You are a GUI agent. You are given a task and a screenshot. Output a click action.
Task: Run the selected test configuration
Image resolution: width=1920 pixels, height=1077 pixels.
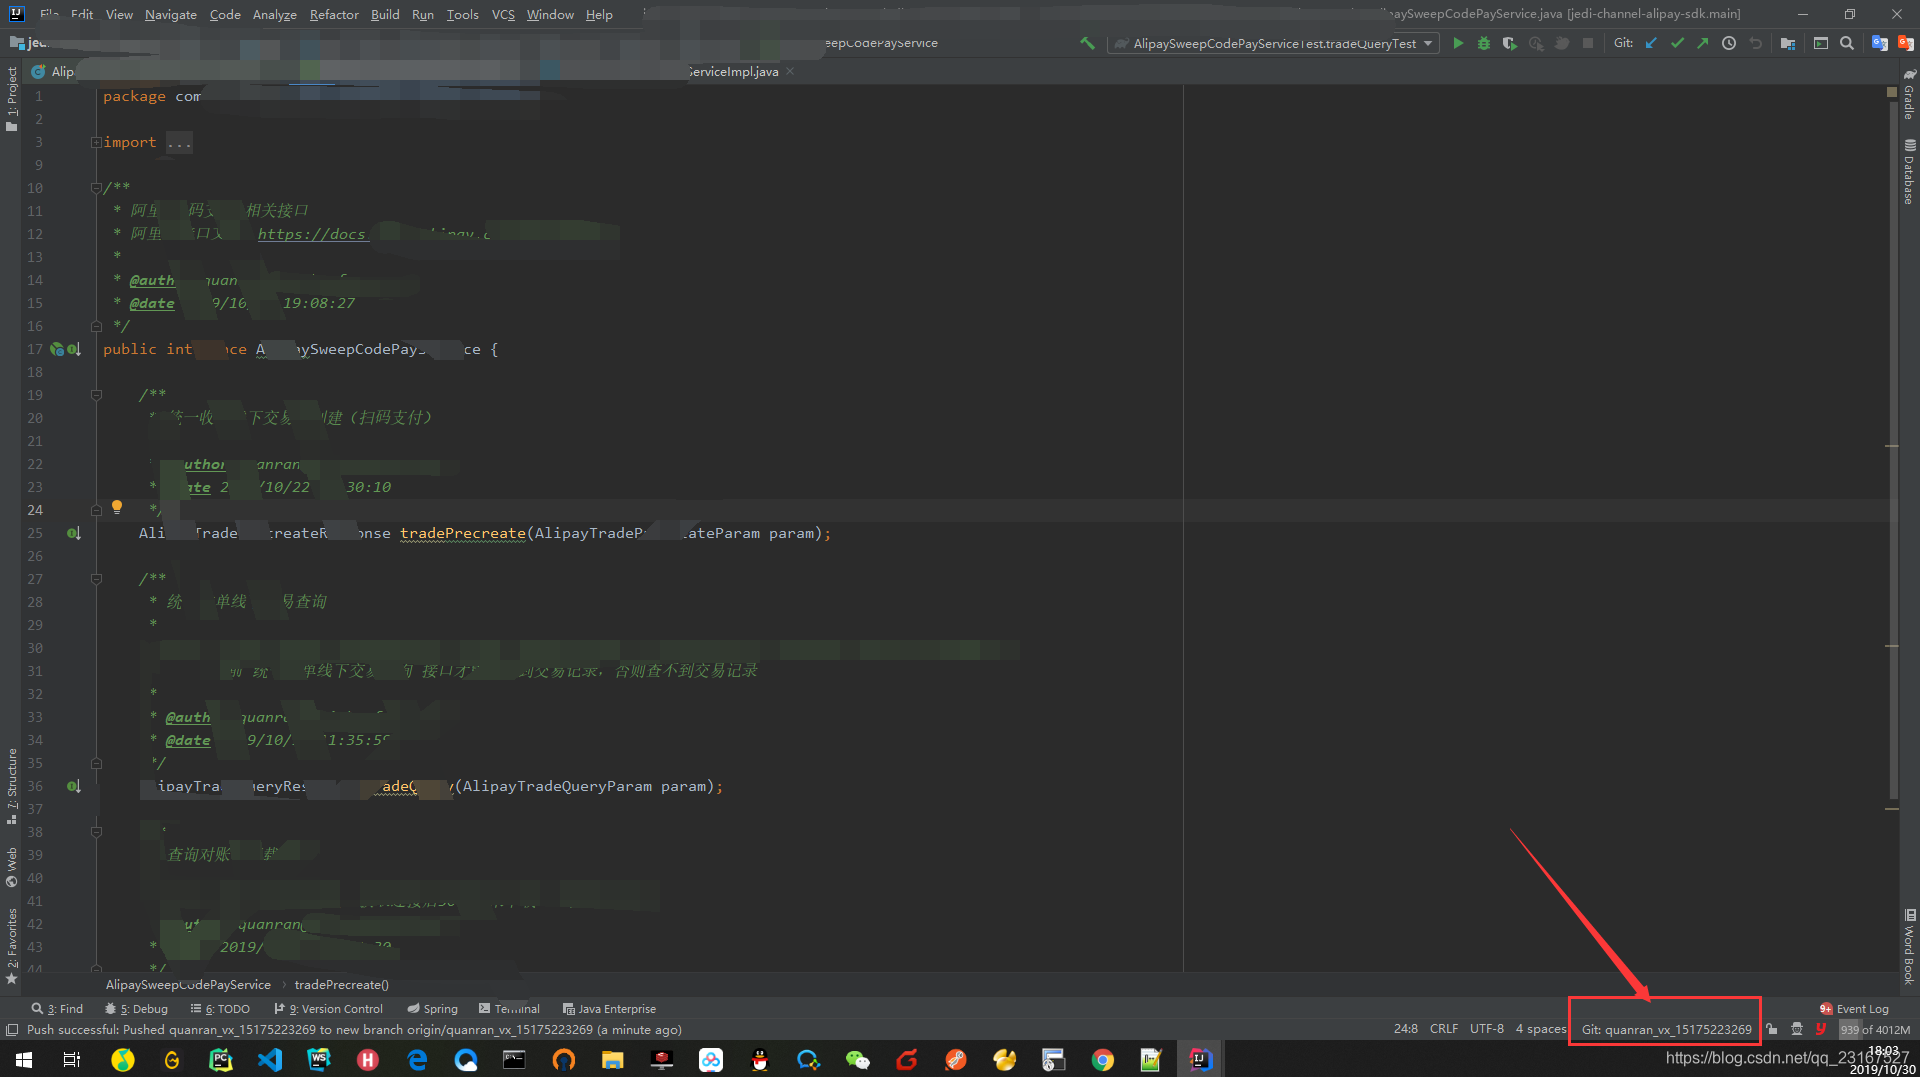[1458, 43]
